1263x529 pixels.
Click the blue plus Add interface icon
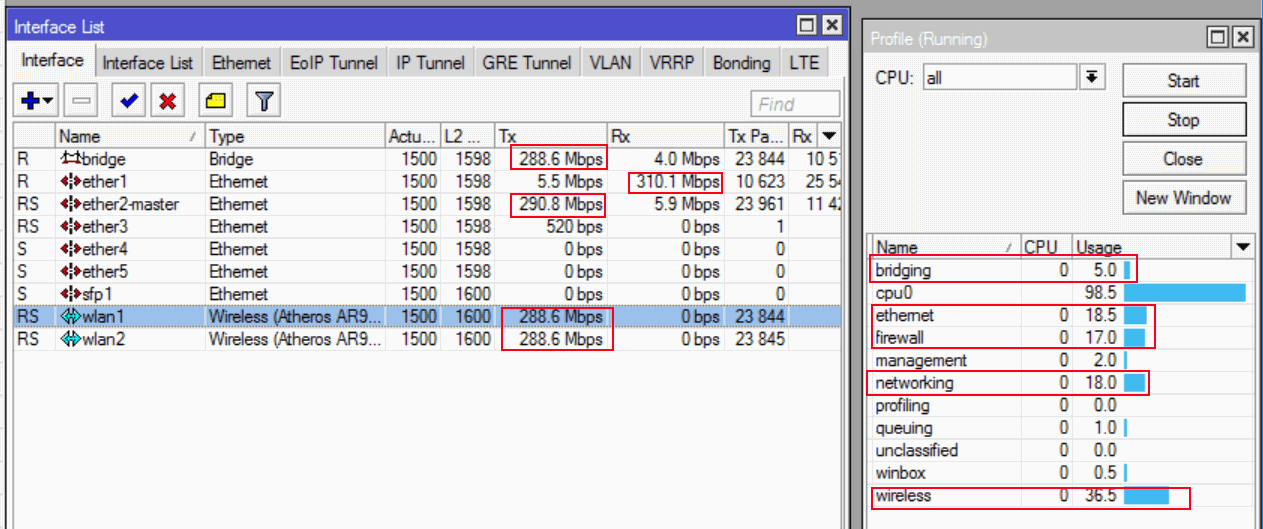click(x=29, y=100)
